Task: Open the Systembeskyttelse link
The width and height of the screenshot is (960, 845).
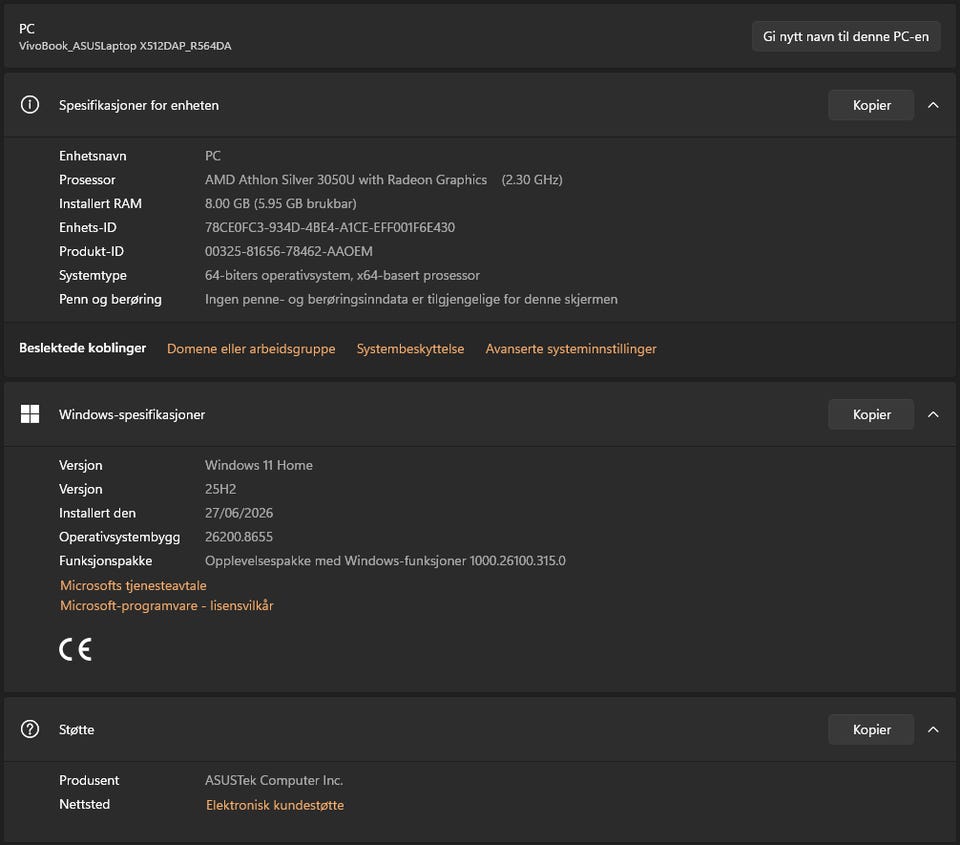Action: (x=410, y=348)
